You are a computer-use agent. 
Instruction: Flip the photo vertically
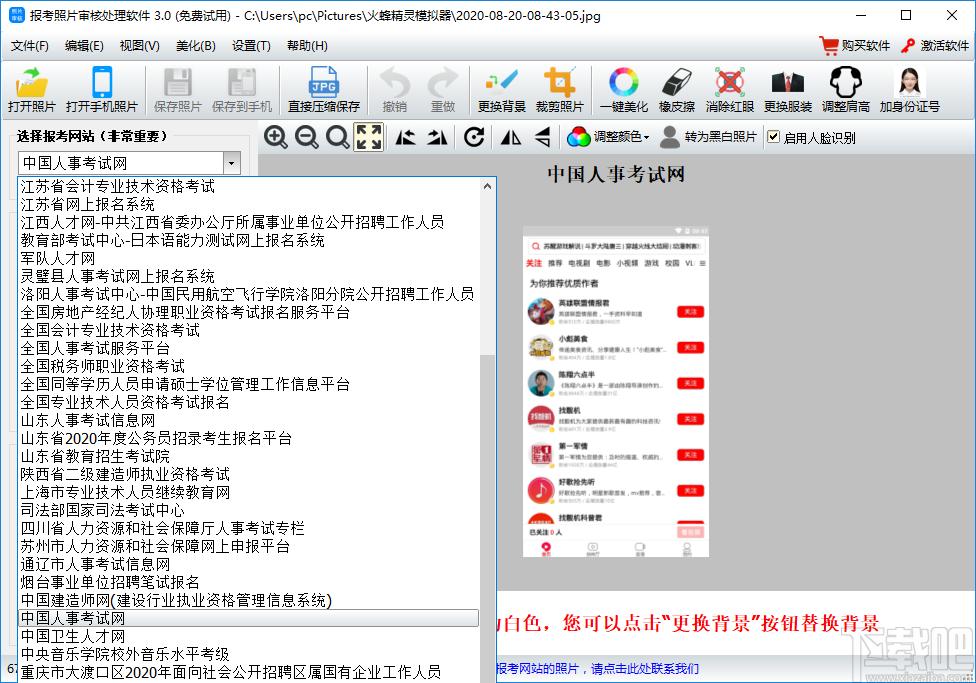point(543,136)
